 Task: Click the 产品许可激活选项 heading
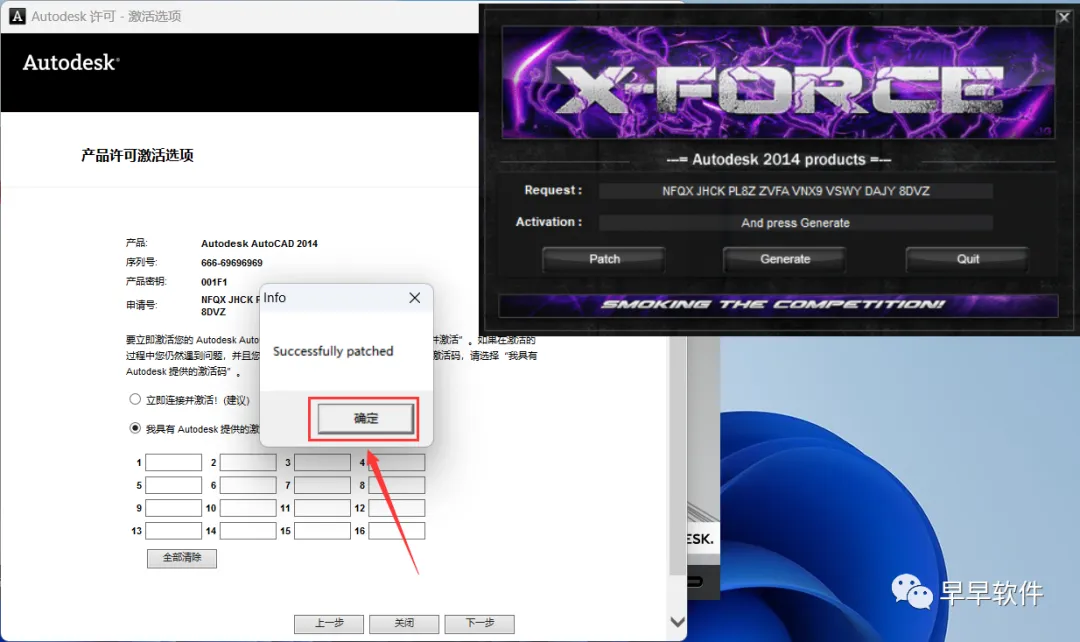tap(137, 156)
